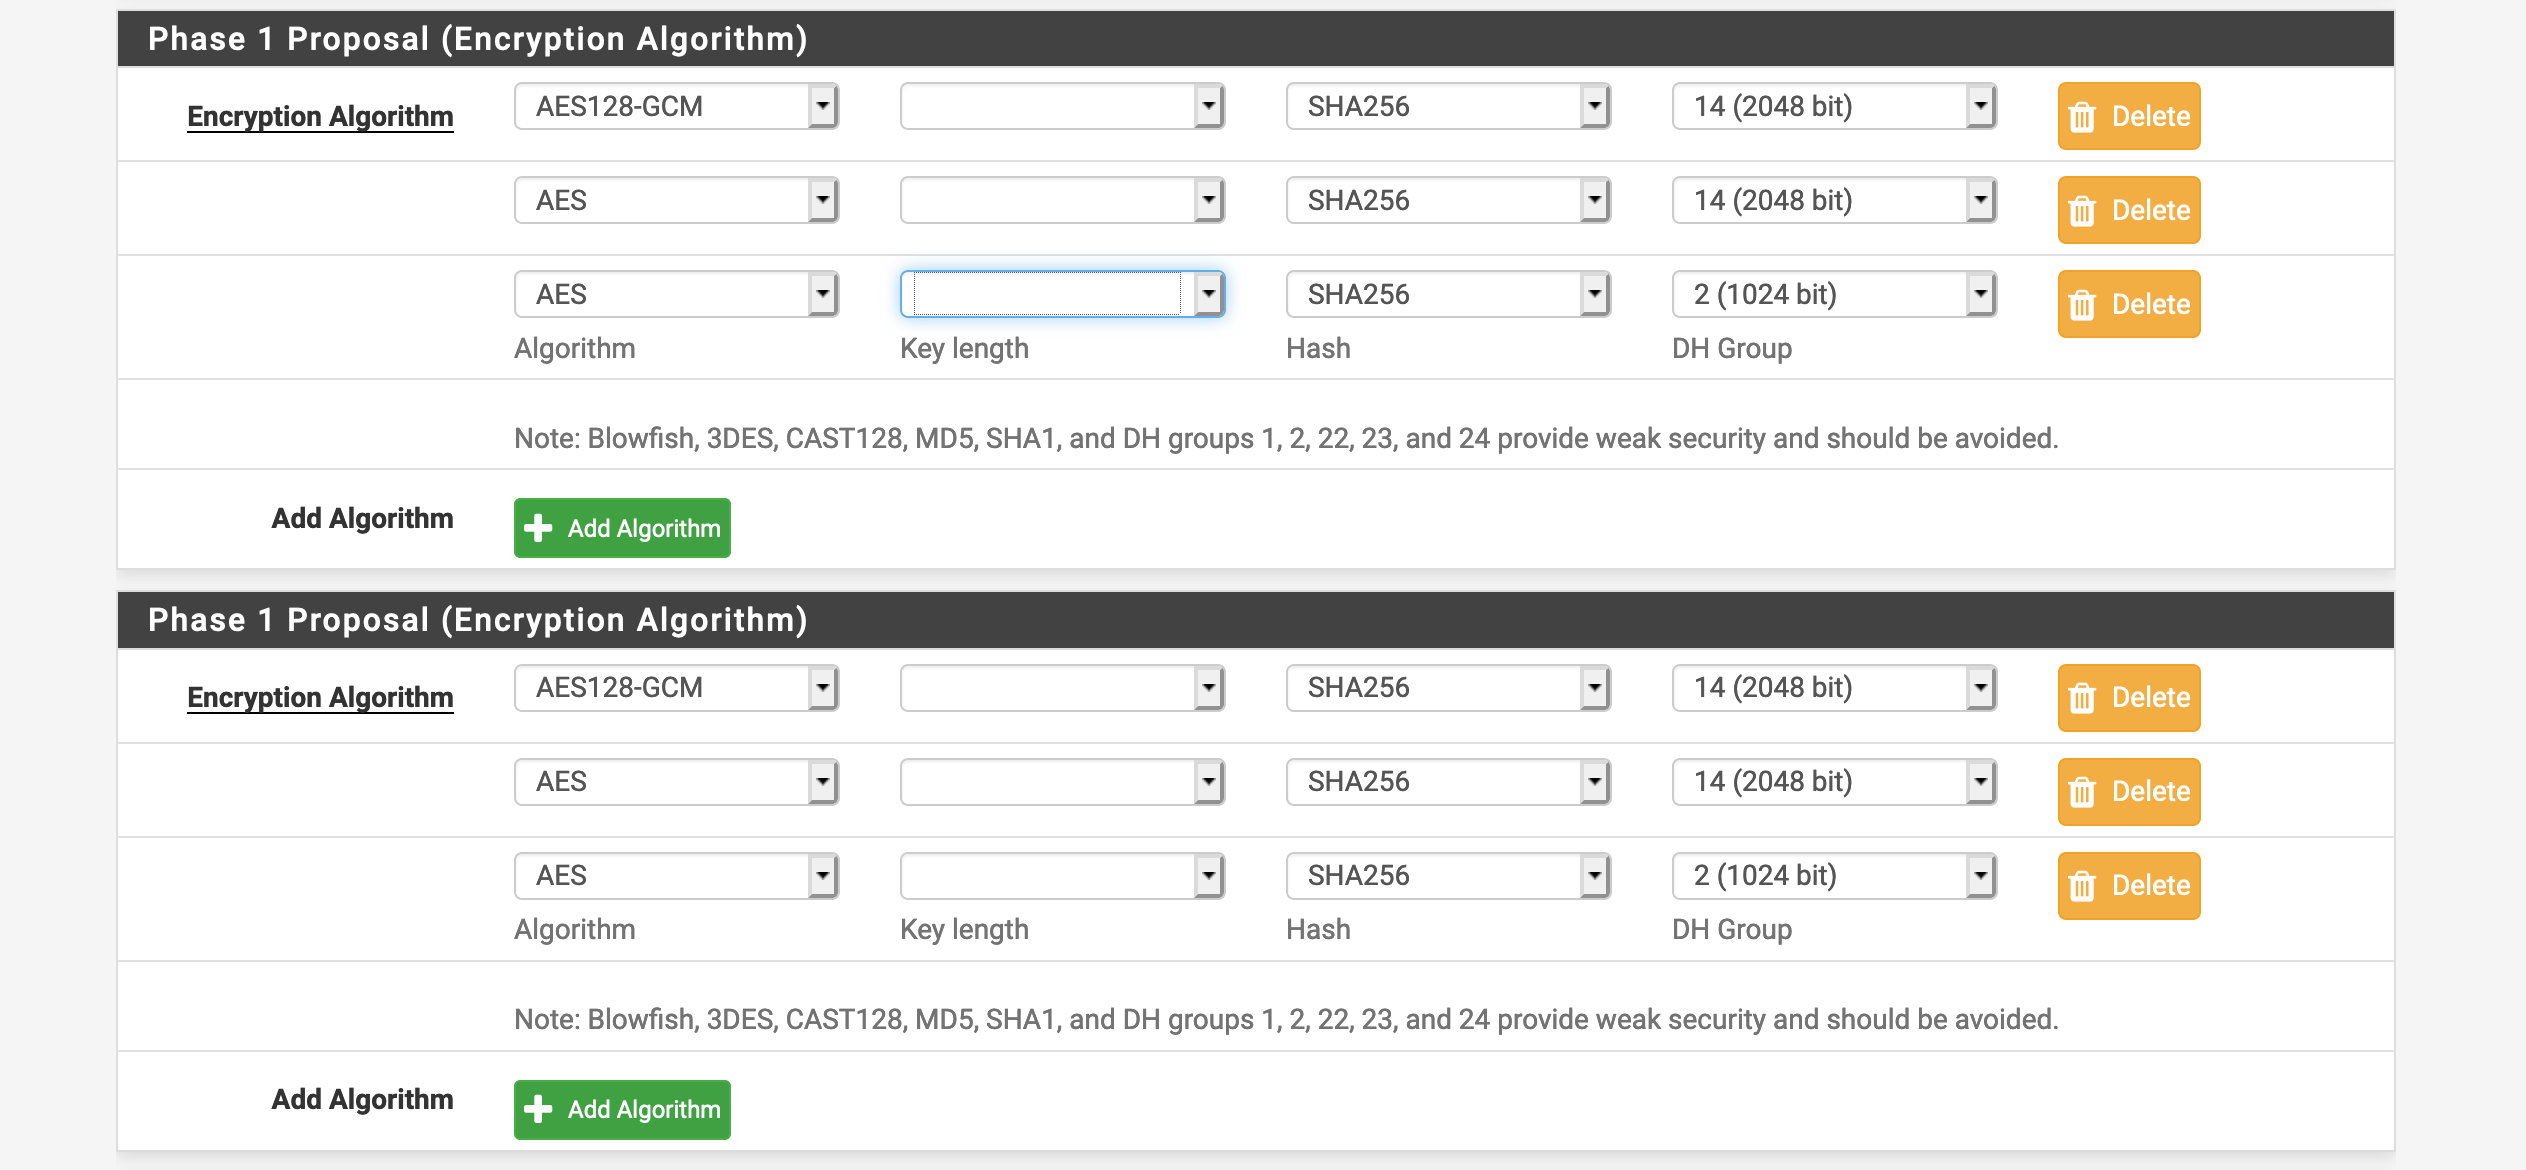Open SHA256 hash dropdown in lower 2 (1024 bit) row
The width and height of the screenshot is (2526, 1170).
click(1448, 875)
